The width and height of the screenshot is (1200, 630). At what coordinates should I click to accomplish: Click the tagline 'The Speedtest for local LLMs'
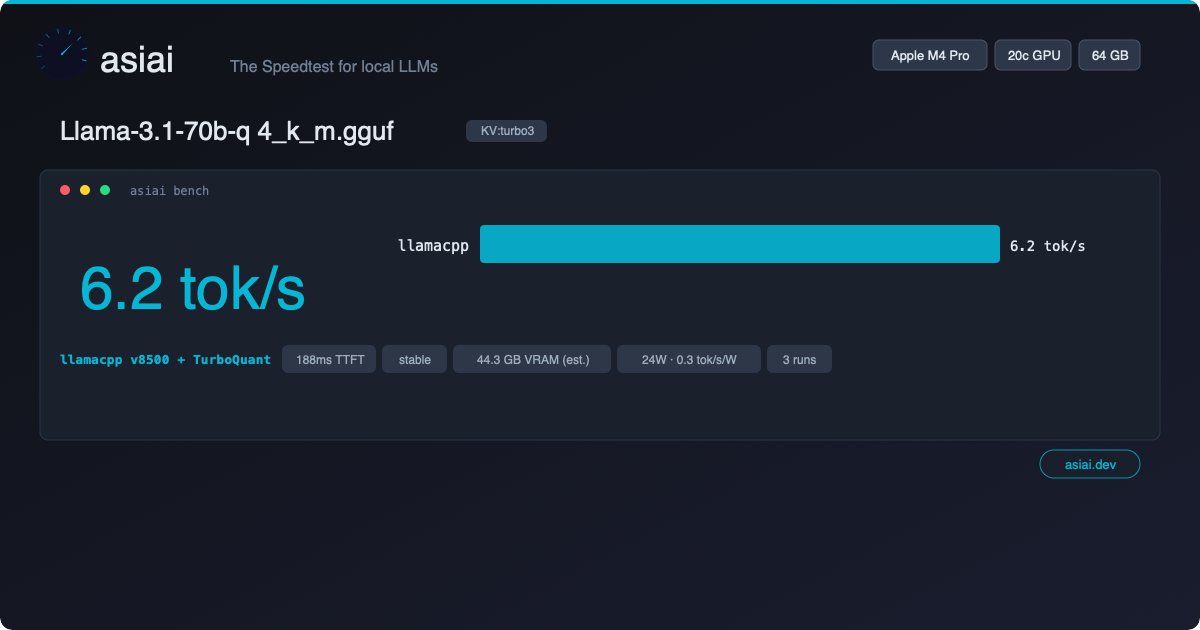click(x=334, y=66)
